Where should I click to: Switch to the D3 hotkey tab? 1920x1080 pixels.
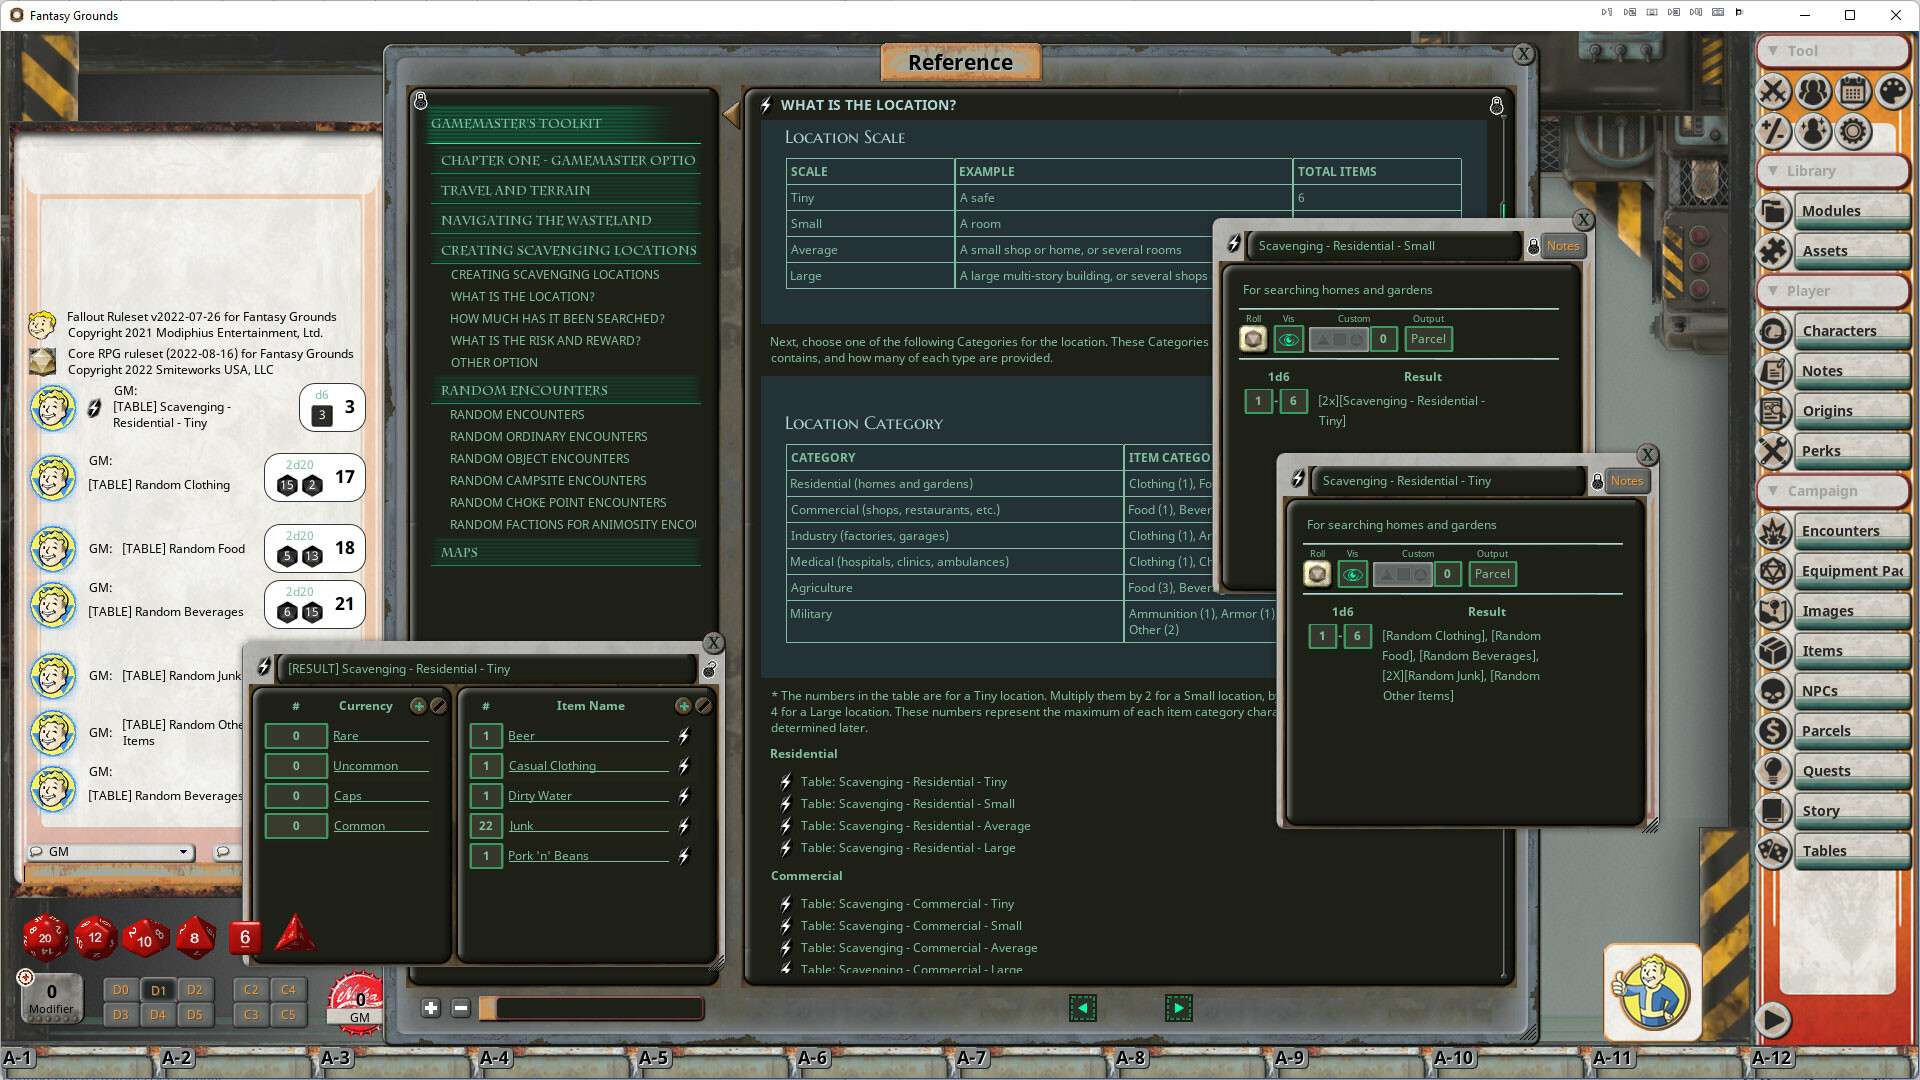point(122,1014)
